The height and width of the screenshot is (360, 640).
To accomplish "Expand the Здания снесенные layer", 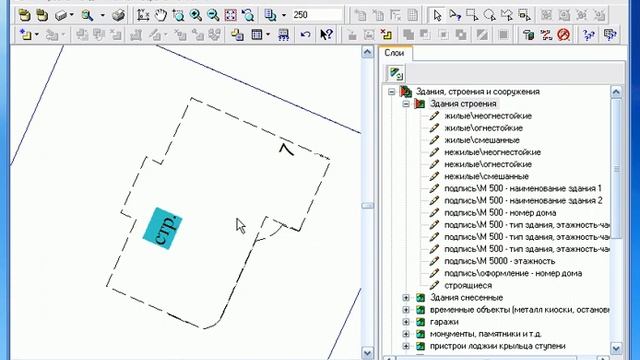I will tap(406, 298).
